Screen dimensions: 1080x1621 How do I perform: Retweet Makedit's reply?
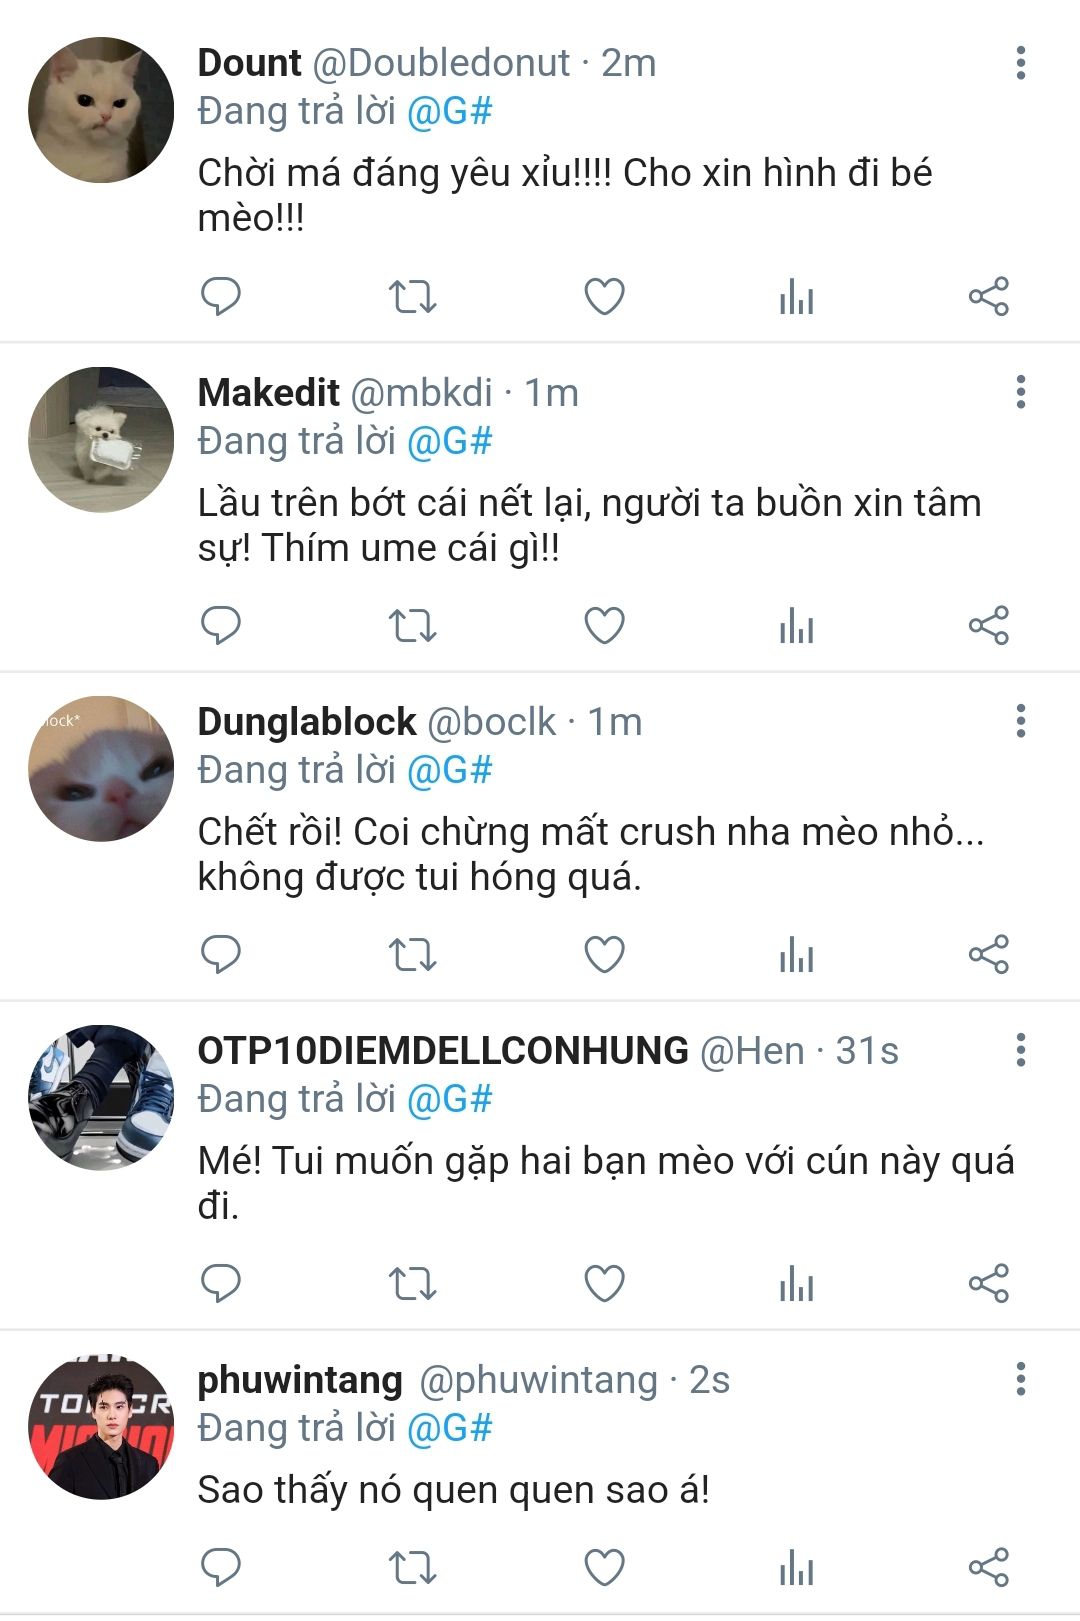[412, 626]
